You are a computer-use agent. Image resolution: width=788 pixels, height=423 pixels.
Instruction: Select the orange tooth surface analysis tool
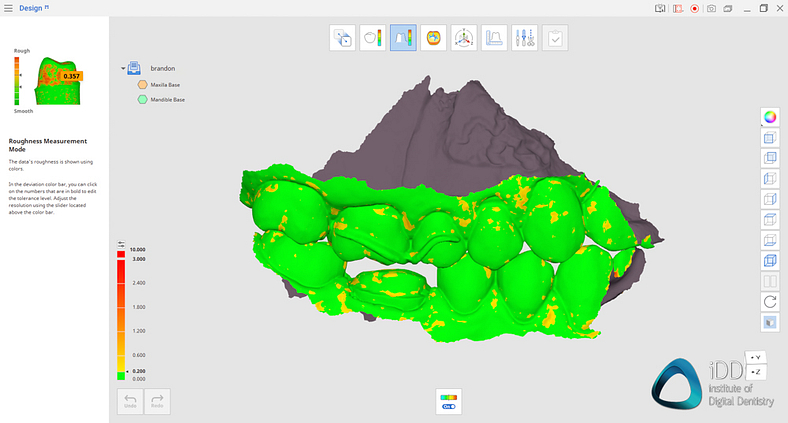tap(434, 39)
